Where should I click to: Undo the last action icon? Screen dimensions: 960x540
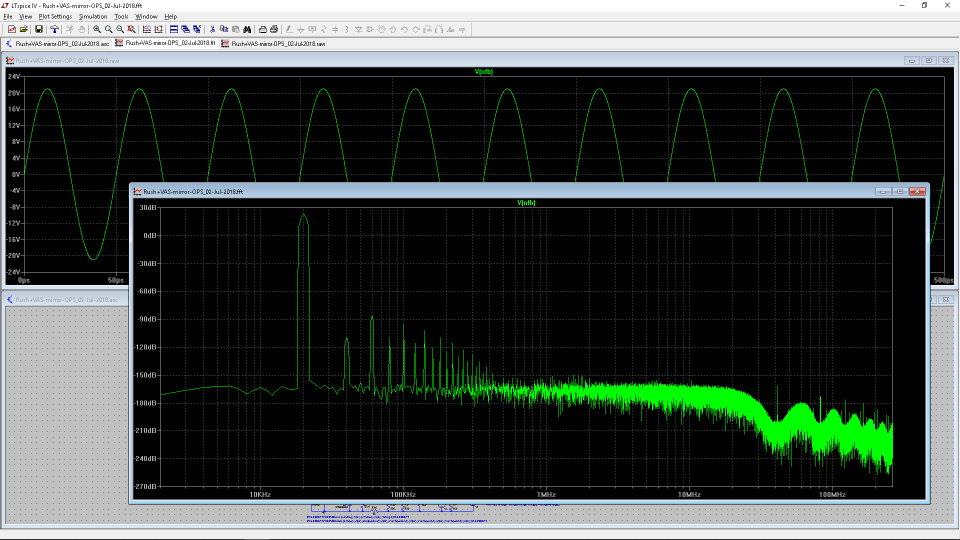pyautogui.click(x=405, y=29)
